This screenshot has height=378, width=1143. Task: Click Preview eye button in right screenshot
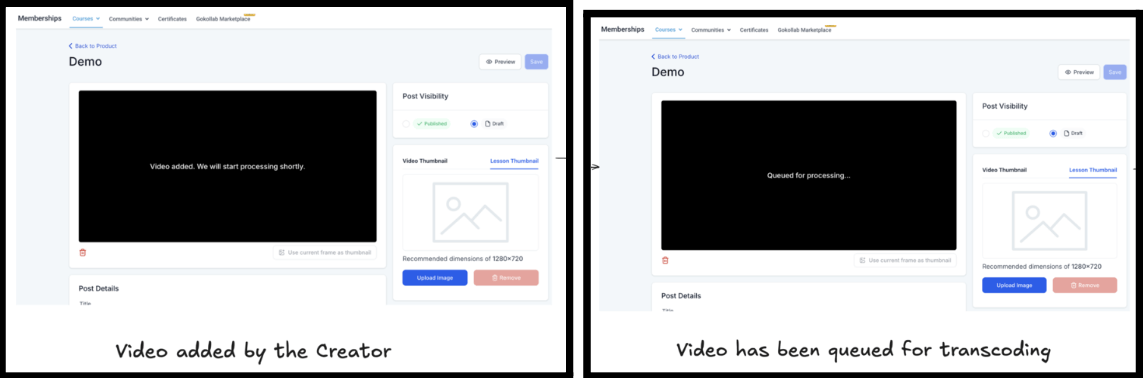(1079, 72)
